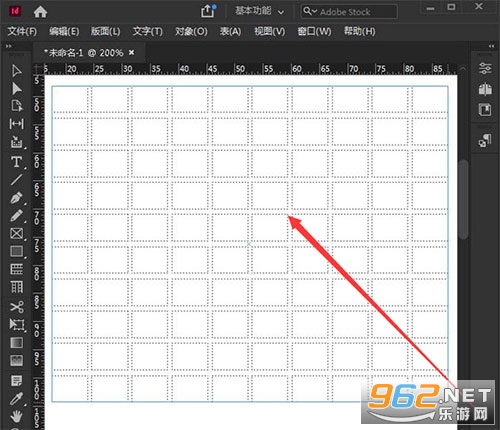Open the Pages panel icon
This screenshot has width=500, height=430.
pos(485,89)
